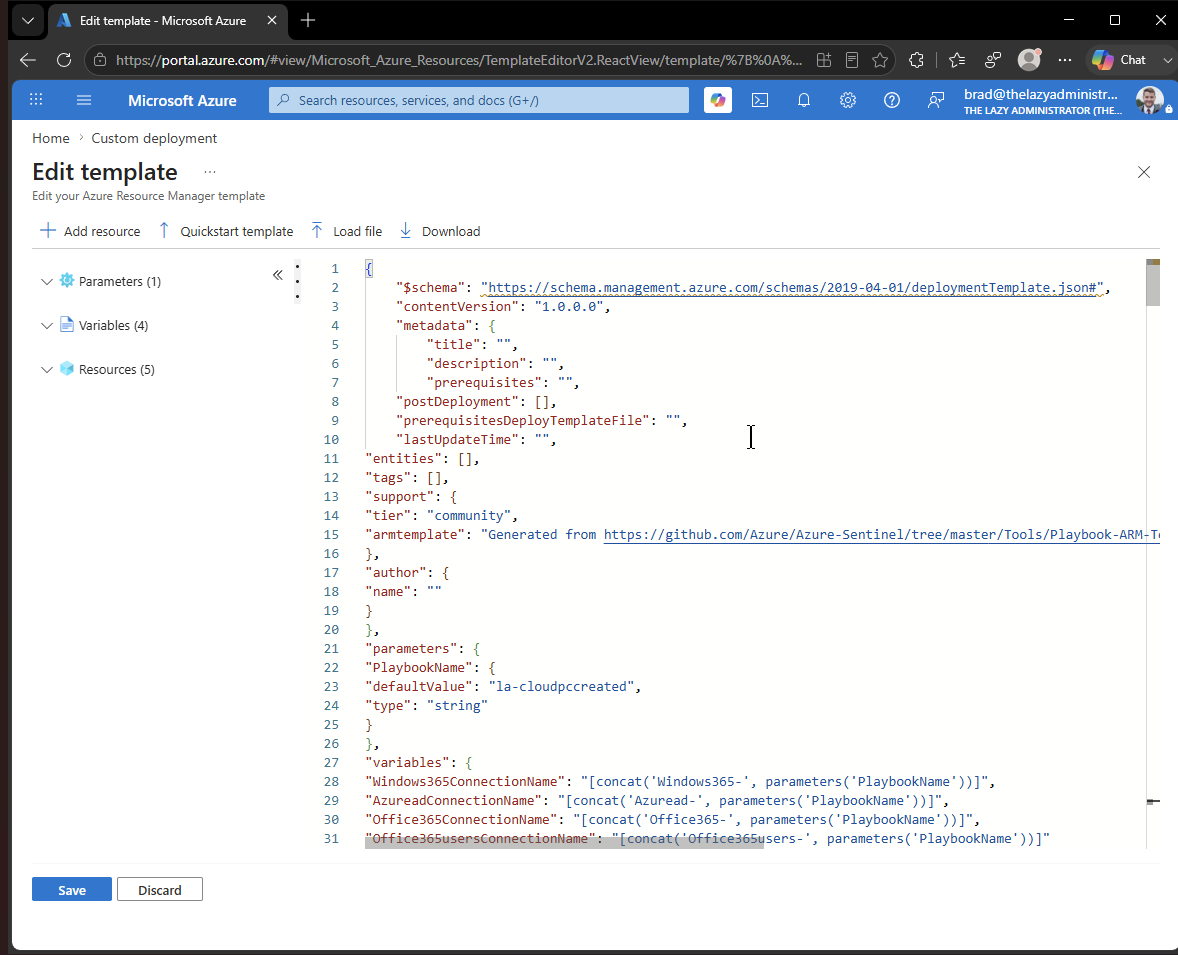Open the github.com Azure-Sentinel link
The width and height of the screenshot is (1178, 955).
[x=881, y=534]
